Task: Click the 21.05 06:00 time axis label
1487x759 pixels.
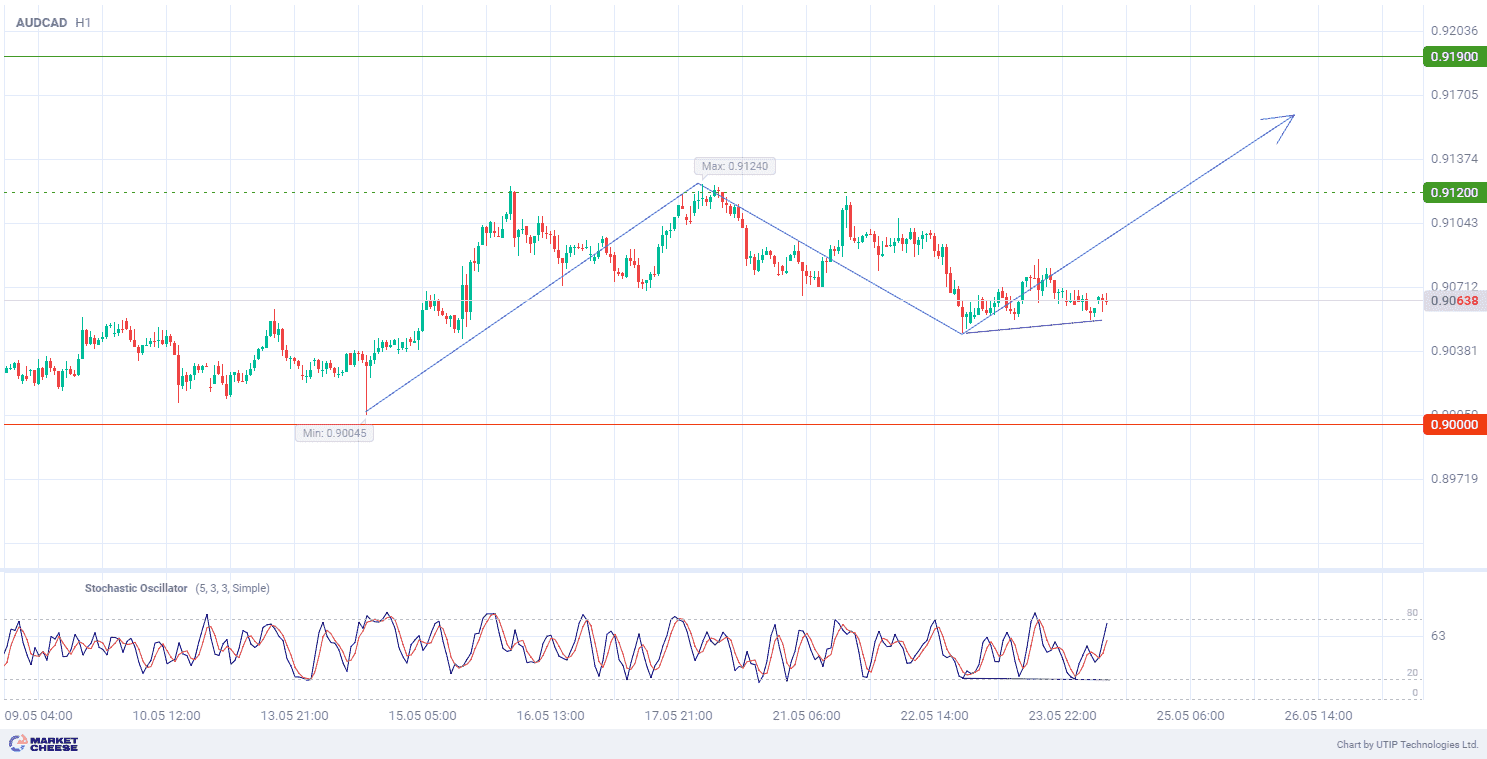Action: pos(806,716)
